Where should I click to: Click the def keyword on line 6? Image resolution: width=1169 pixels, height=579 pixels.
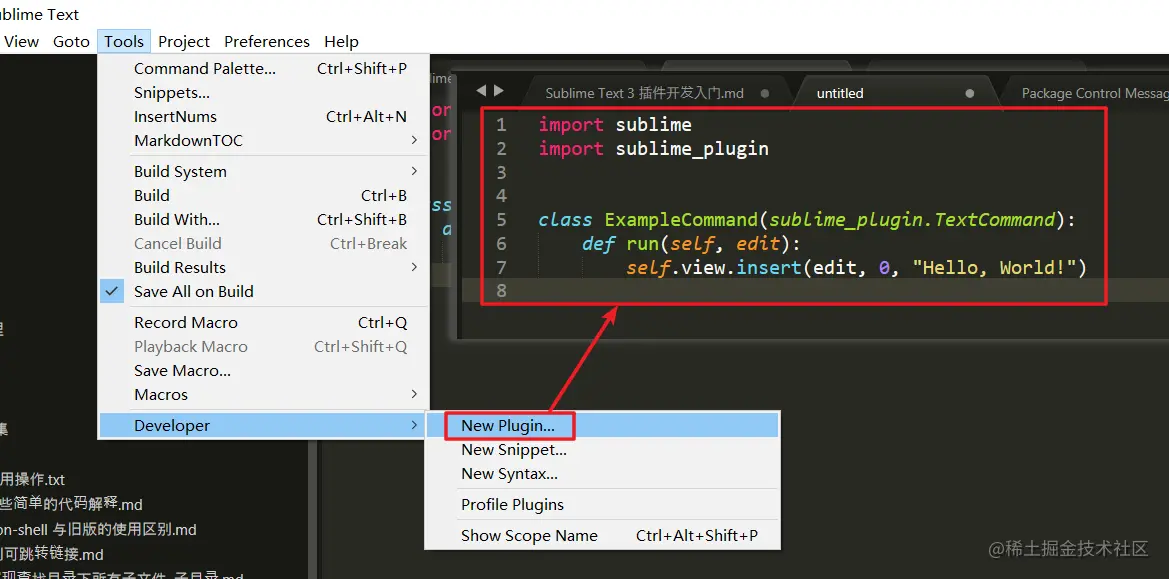click(599, 244)
